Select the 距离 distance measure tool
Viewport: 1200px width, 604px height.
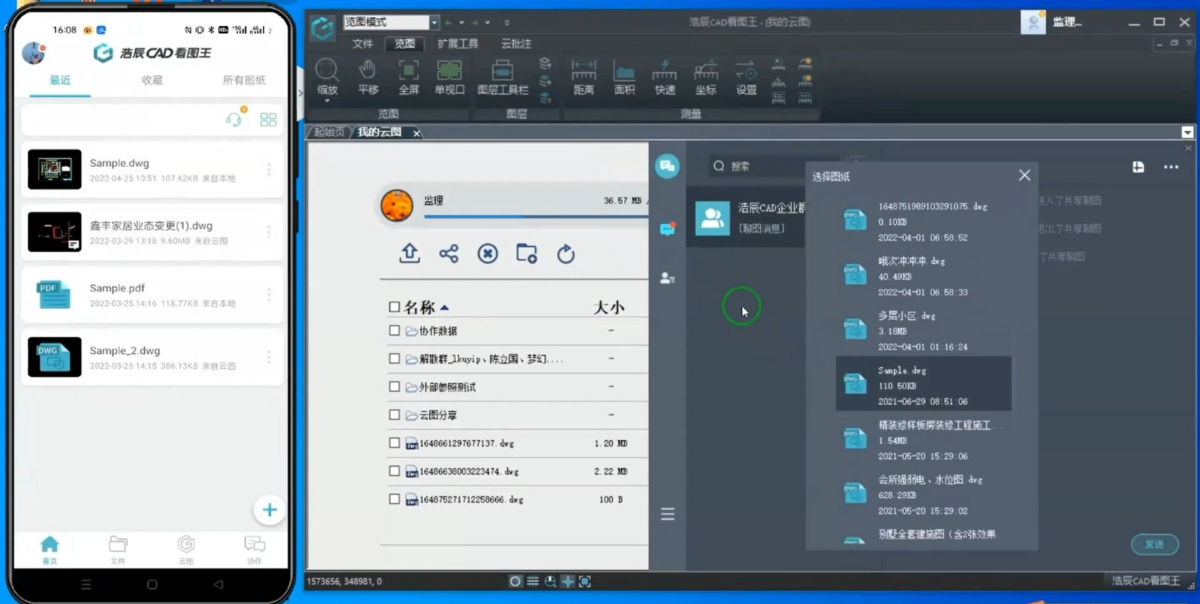(584, 77)
